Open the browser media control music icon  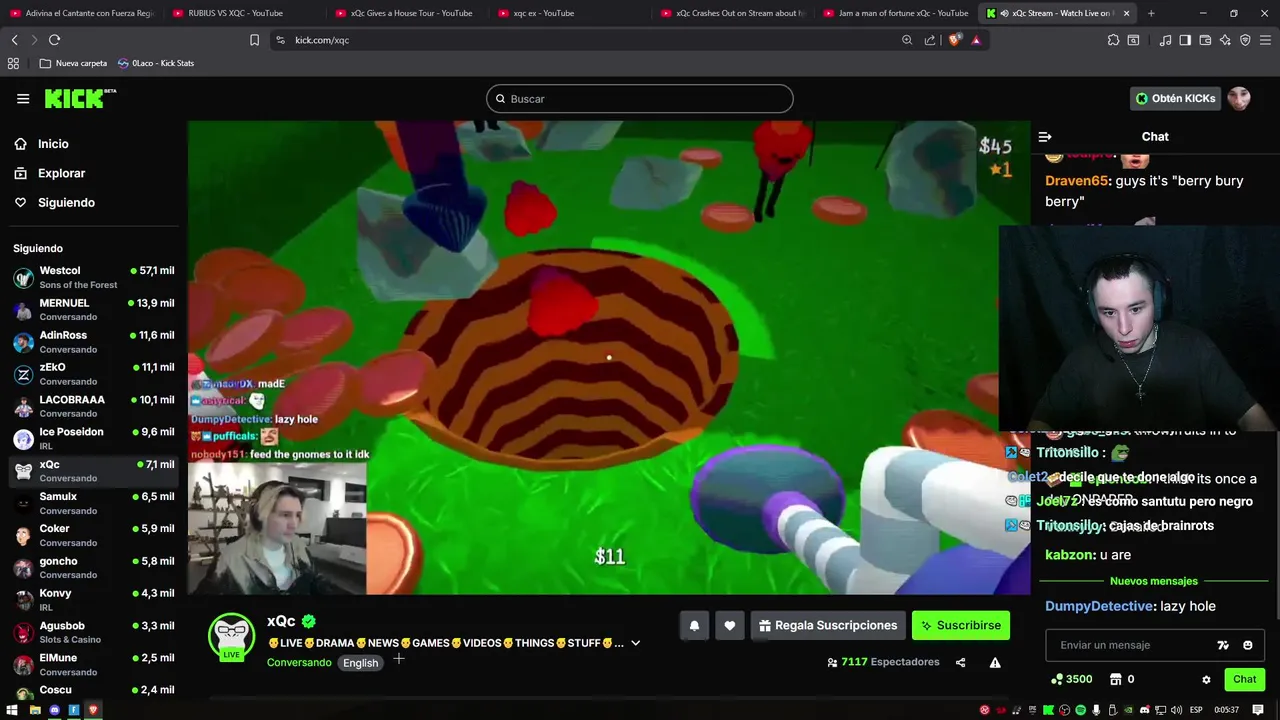click(x=1165, y=40)
